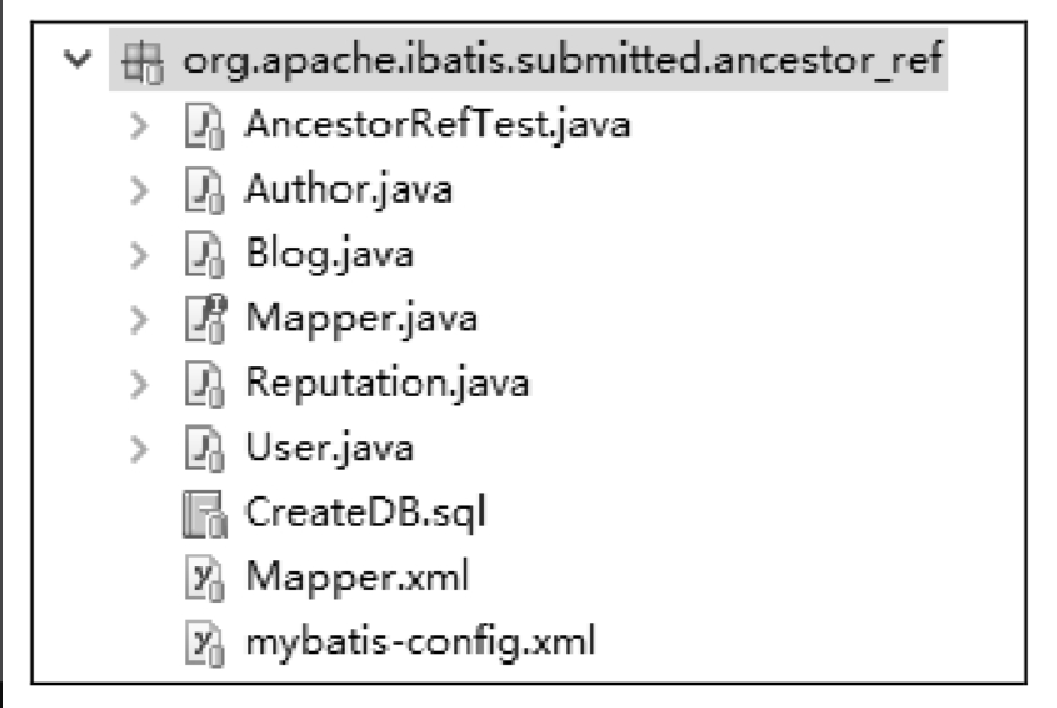
Task: Expand the User.java node
Action: tap(138, 449)
